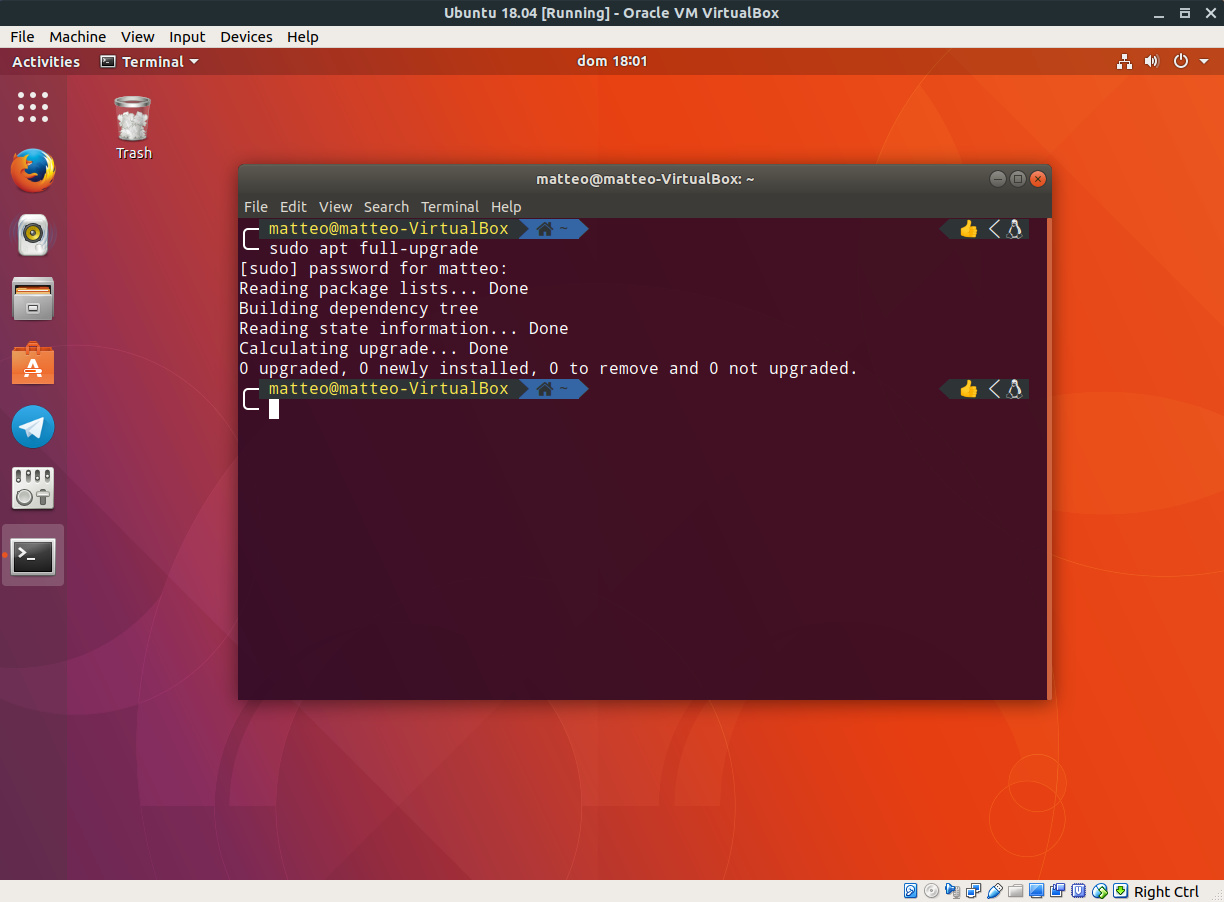
Task: Open the VirtualBox Help menu
Action: 302,37
